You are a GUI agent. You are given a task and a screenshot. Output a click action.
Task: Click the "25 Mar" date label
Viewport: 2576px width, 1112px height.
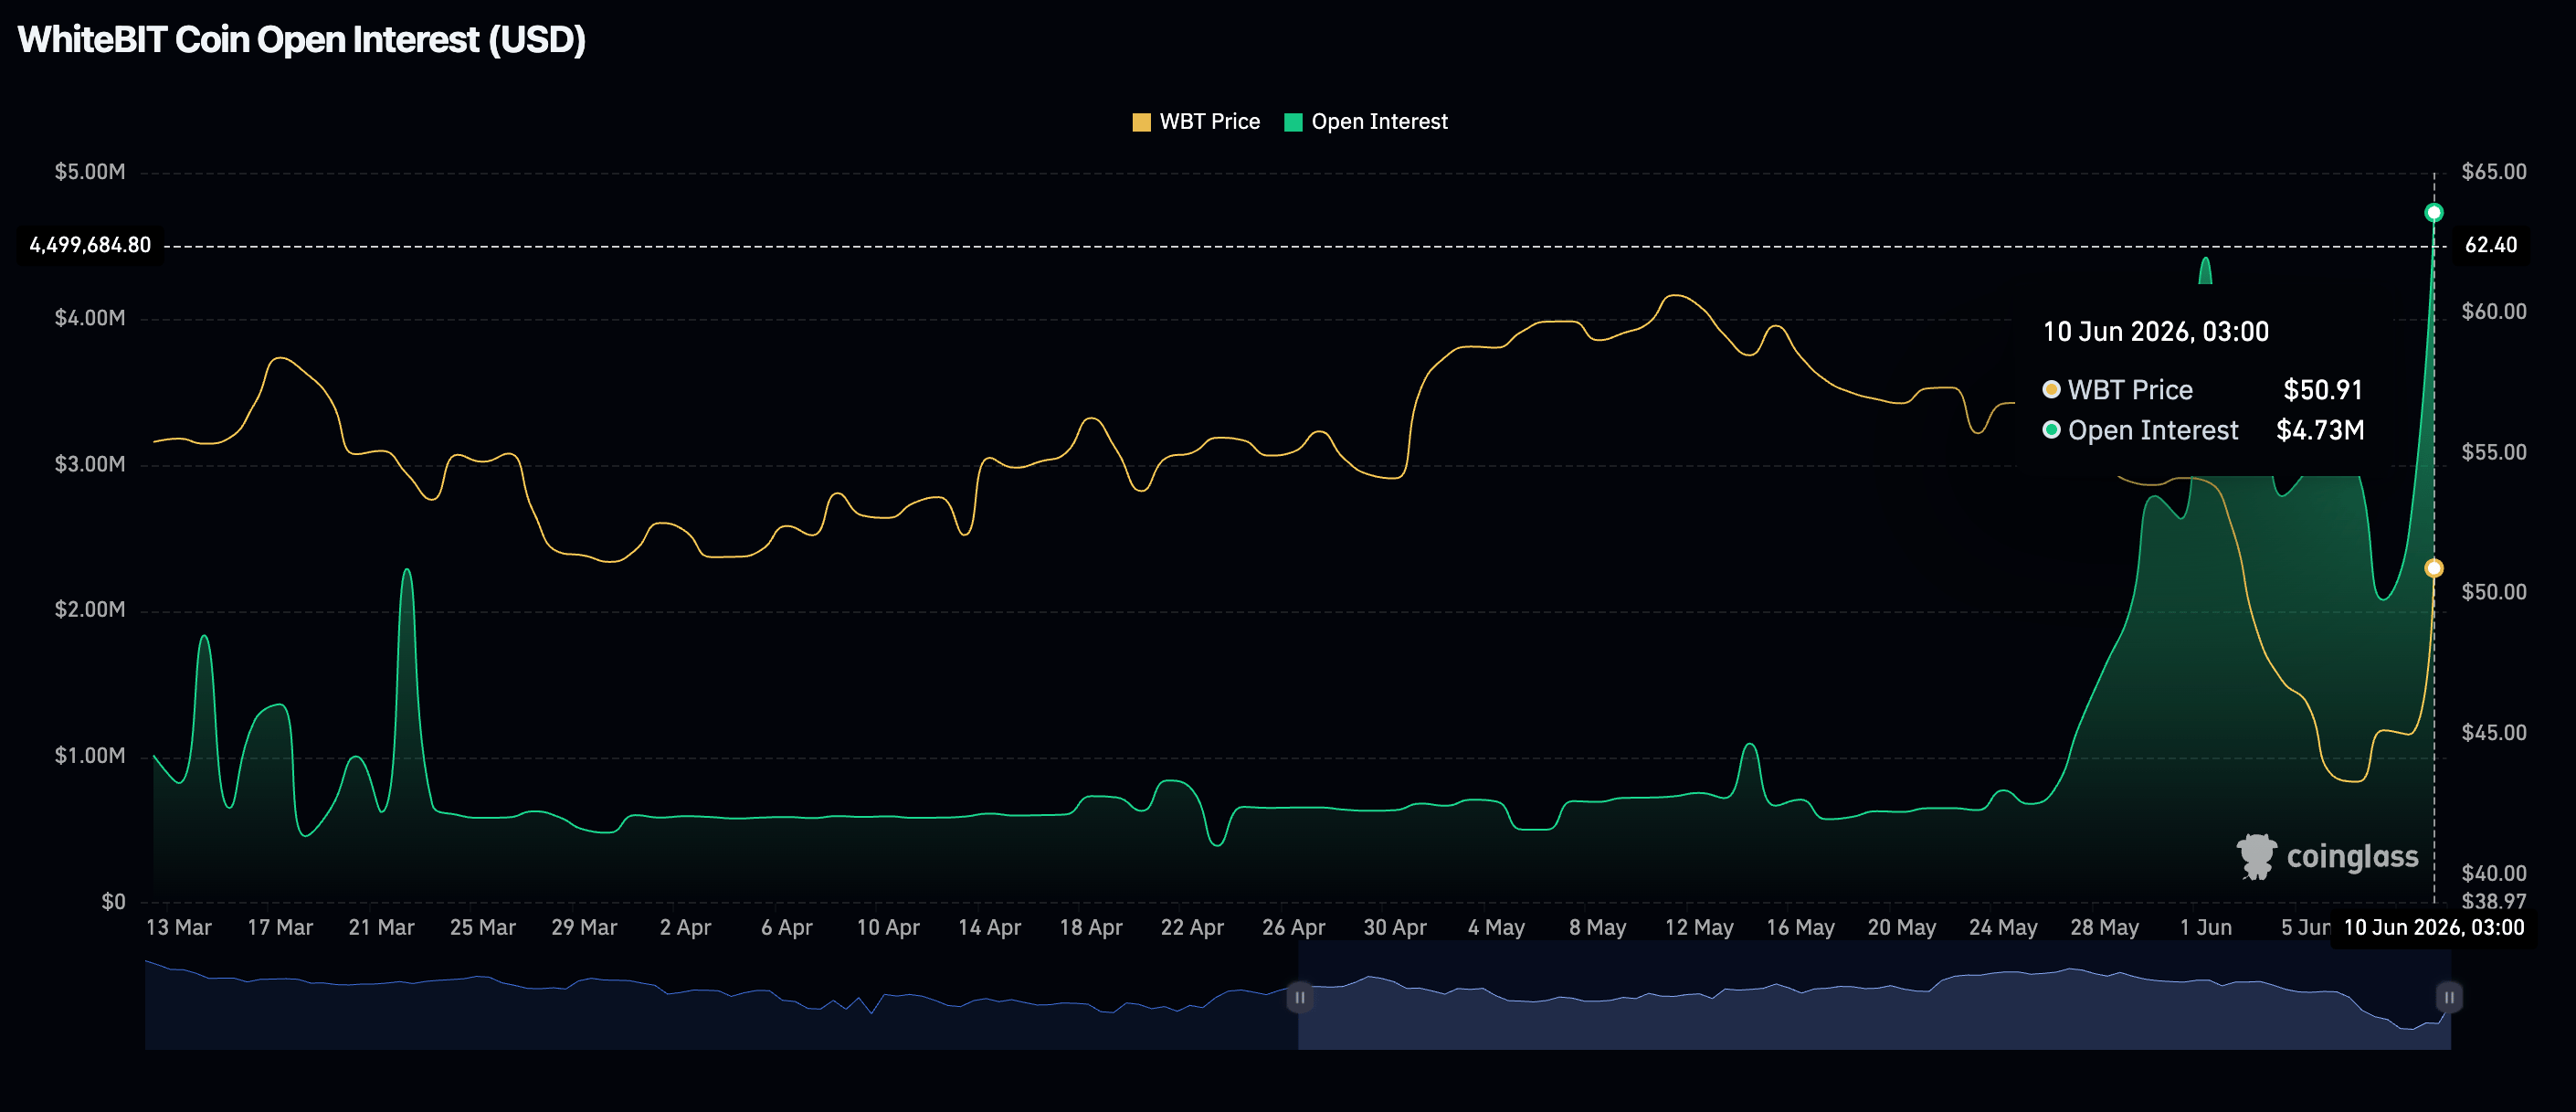483,928
